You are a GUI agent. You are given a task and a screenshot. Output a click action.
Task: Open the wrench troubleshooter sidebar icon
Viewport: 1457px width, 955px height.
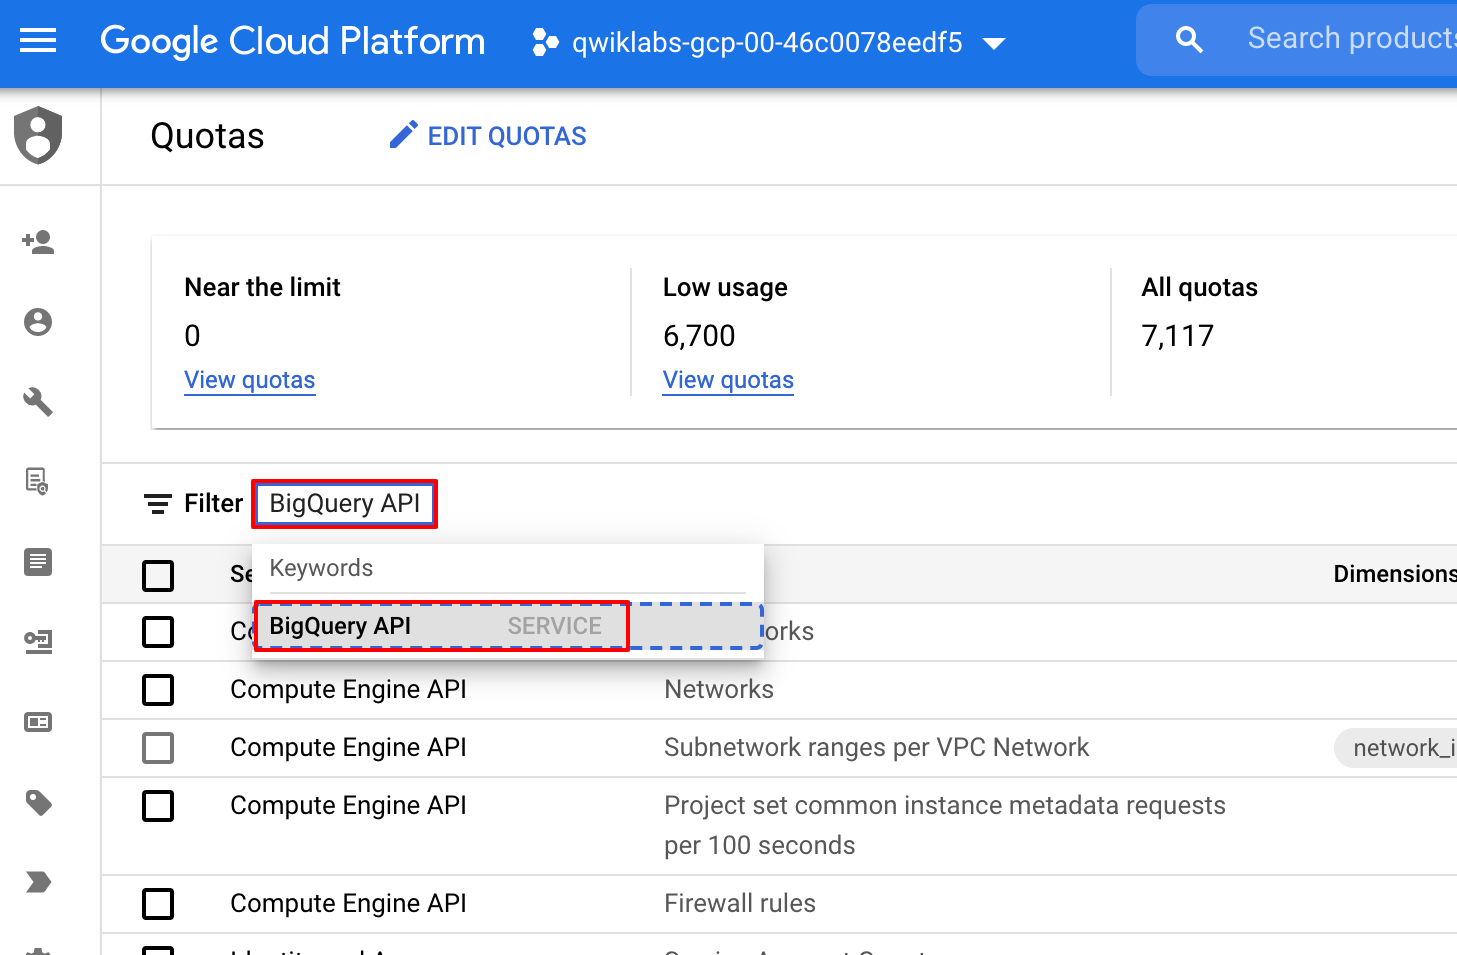point(38,402)
